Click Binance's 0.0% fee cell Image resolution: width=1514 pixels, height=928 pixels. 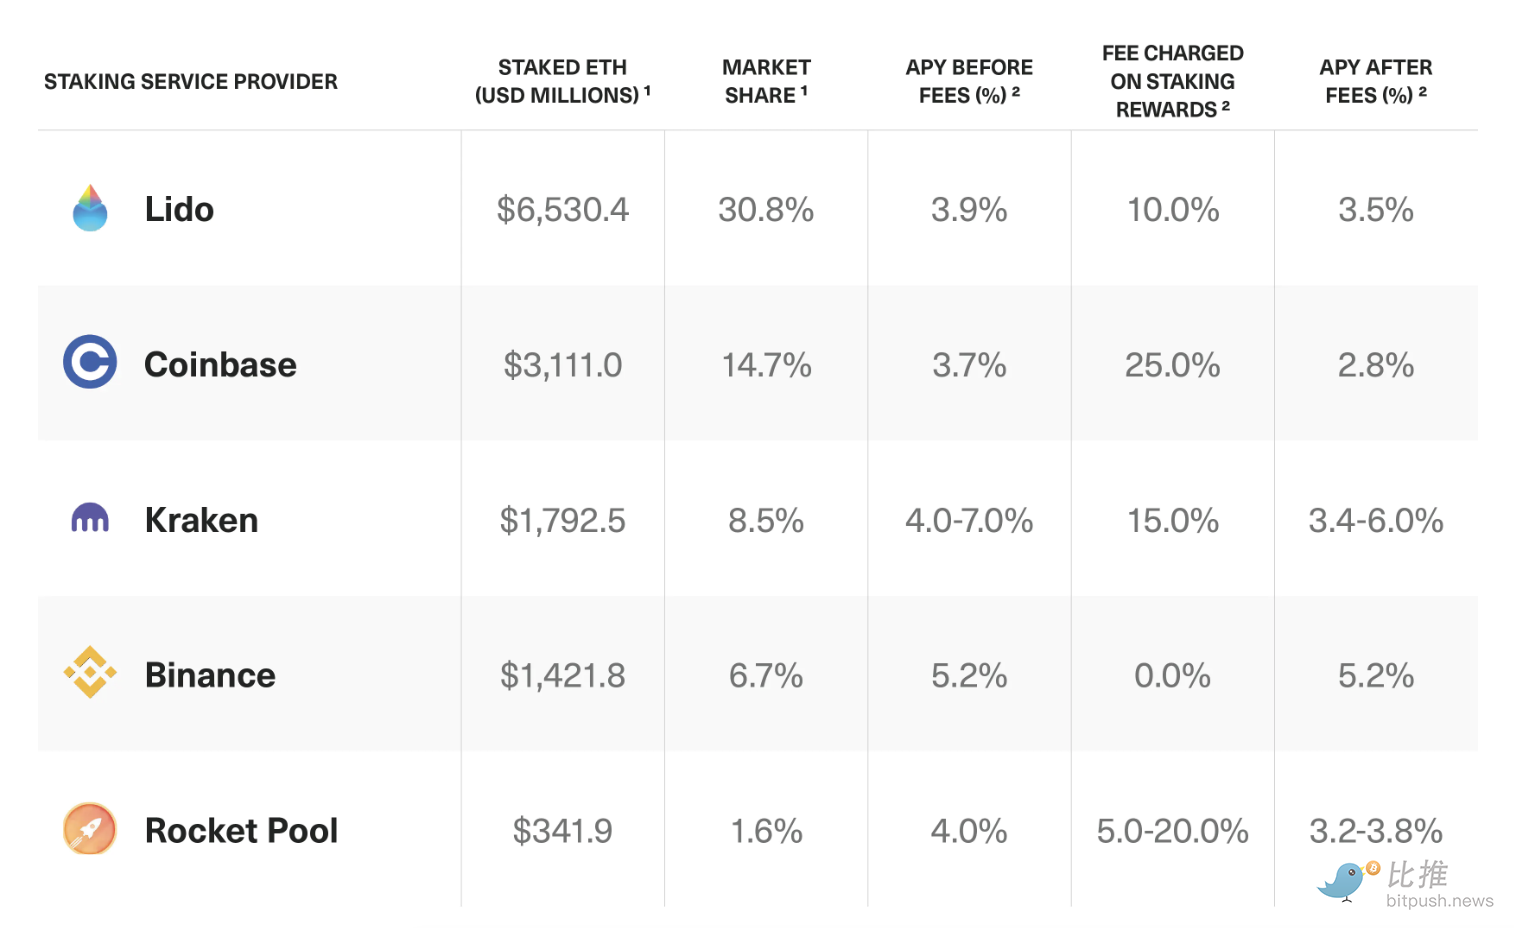tap(1172, 676)
